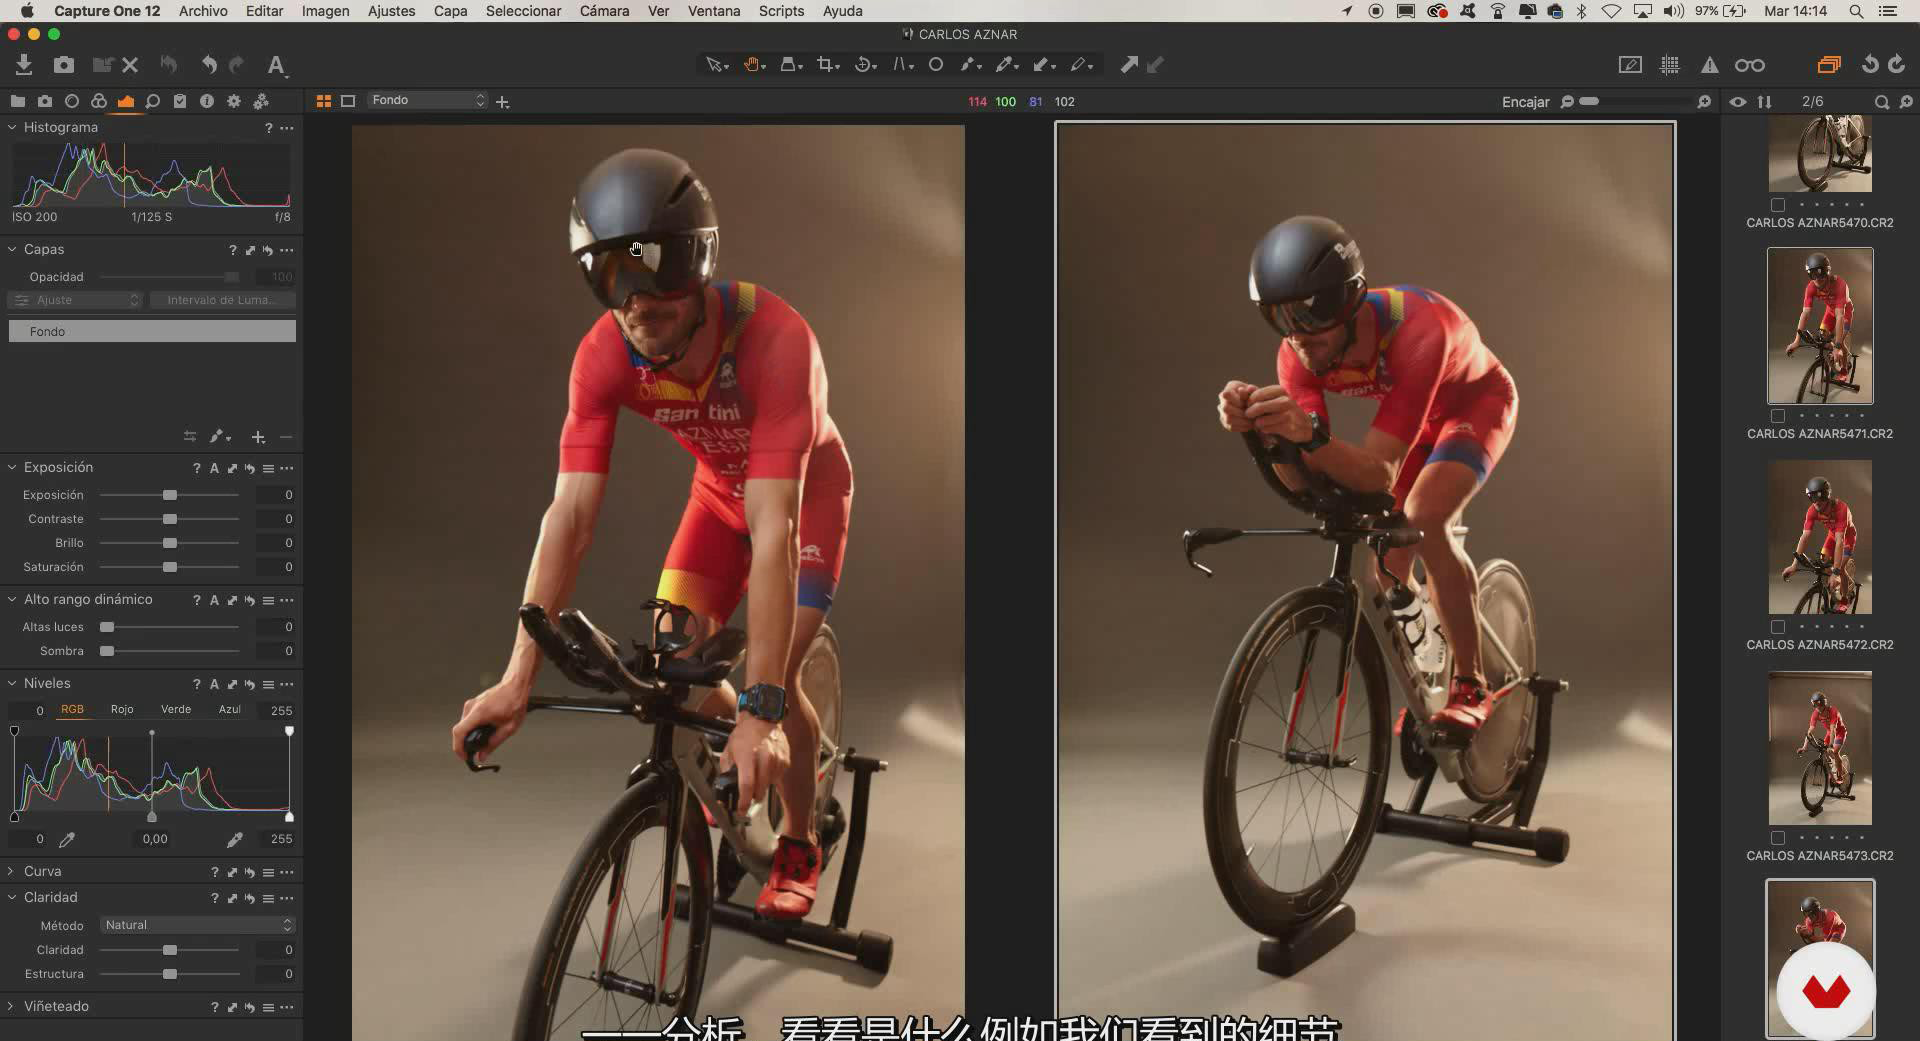Tick the checkbox under CARLOS AZNAR5472 thumbnail
The height and width of the screenshot is (1041, 1920).
pyautogui.click(x=1778, y=627)
